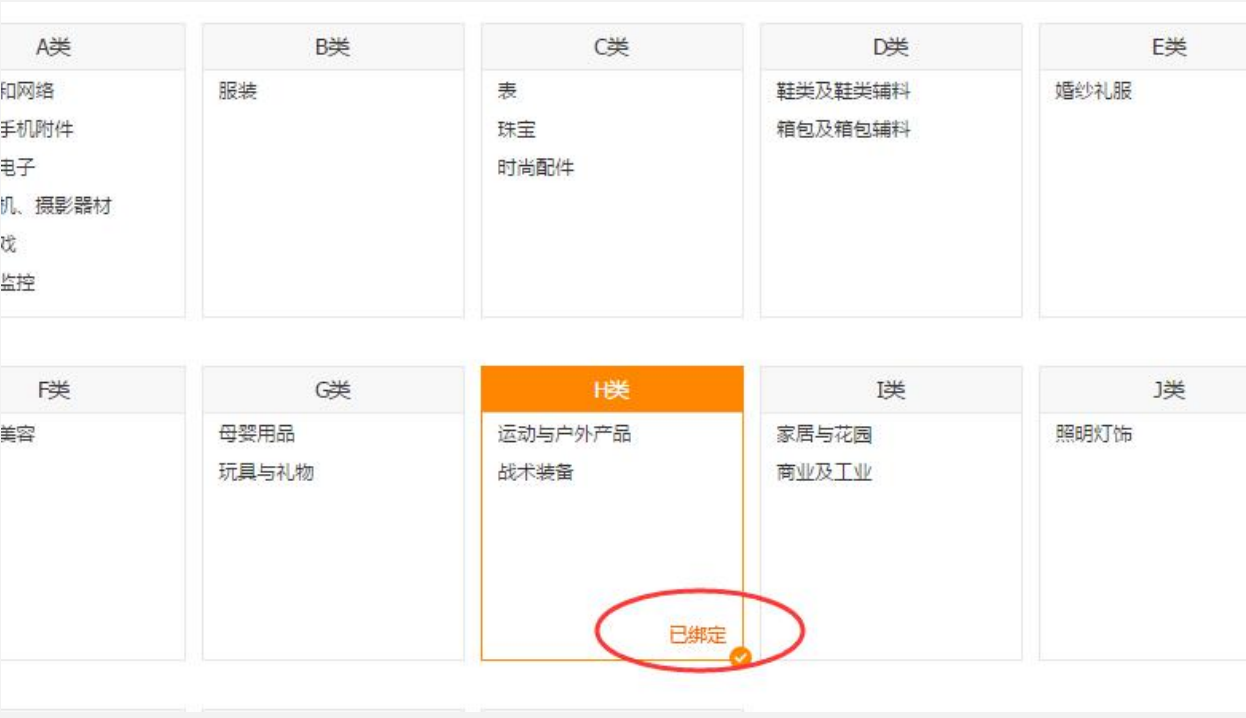Viewport: 1246px width, 718px height.
Task: Click 手机附件 in the A类 card
Action: (36, 130)
